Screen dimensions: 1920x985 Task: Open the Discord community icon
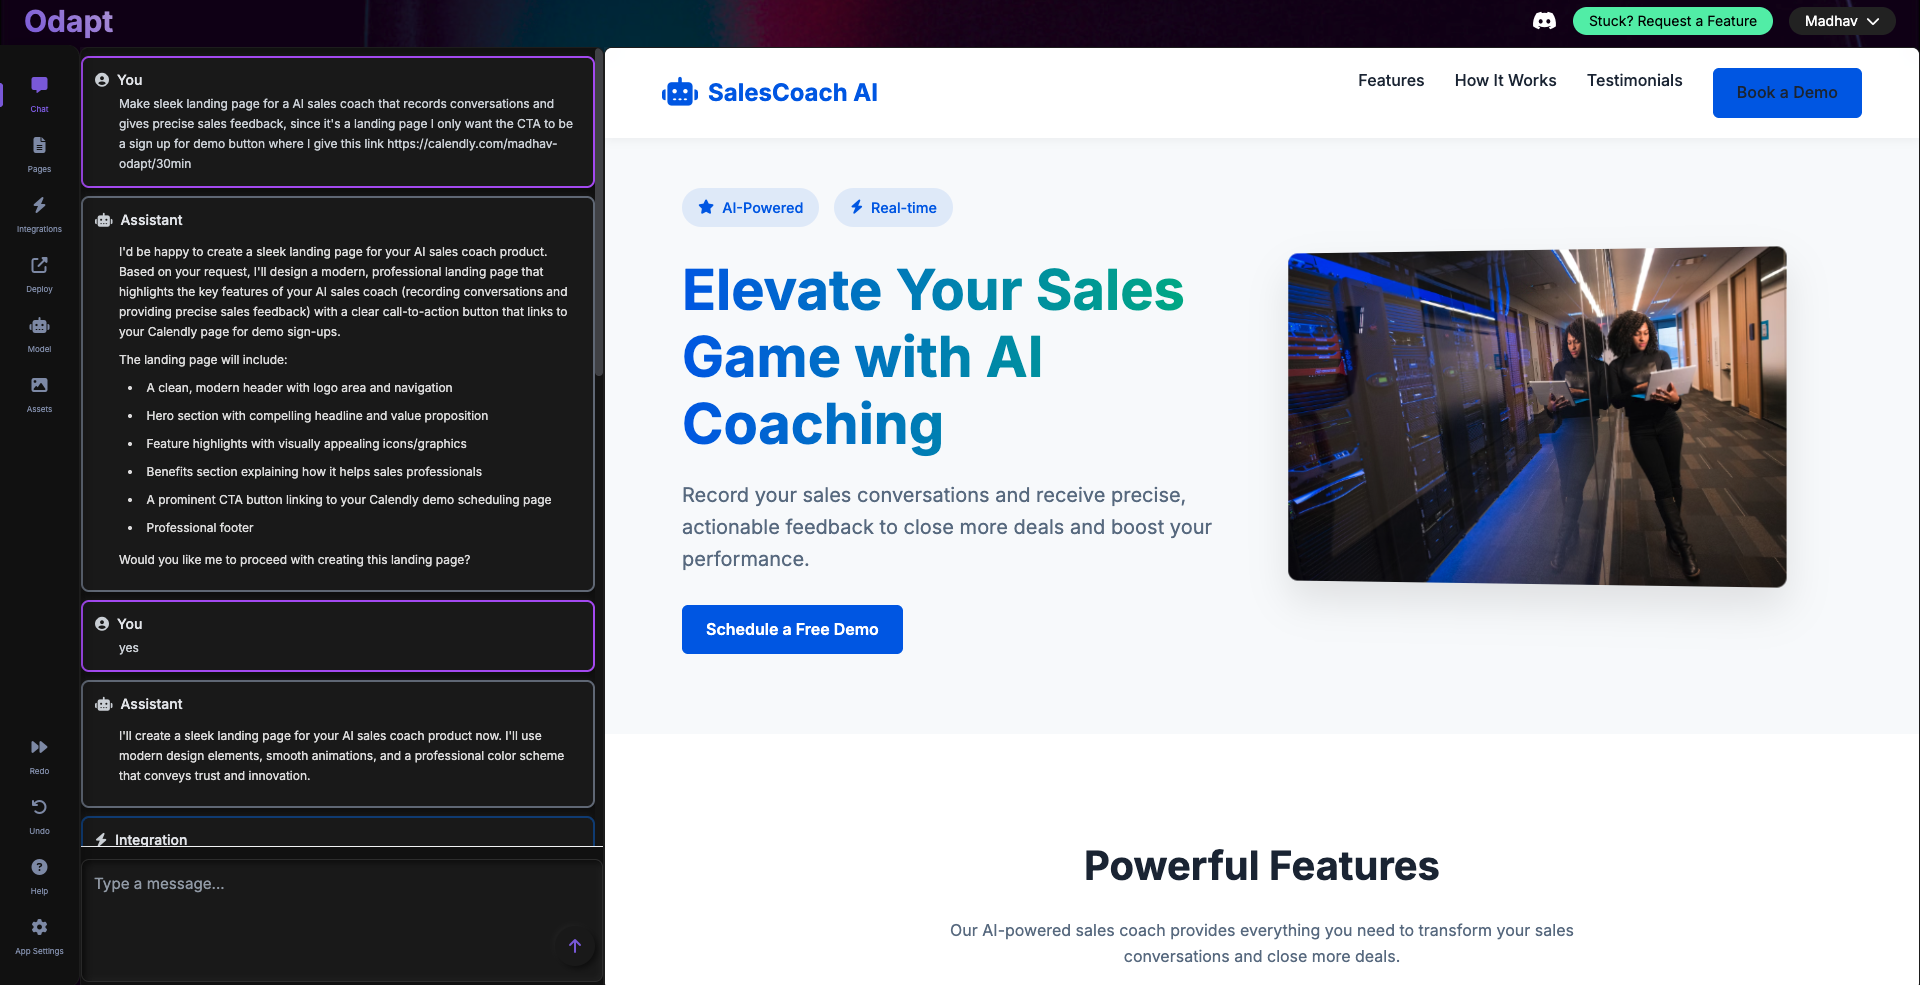click(x=1544, y=21)
